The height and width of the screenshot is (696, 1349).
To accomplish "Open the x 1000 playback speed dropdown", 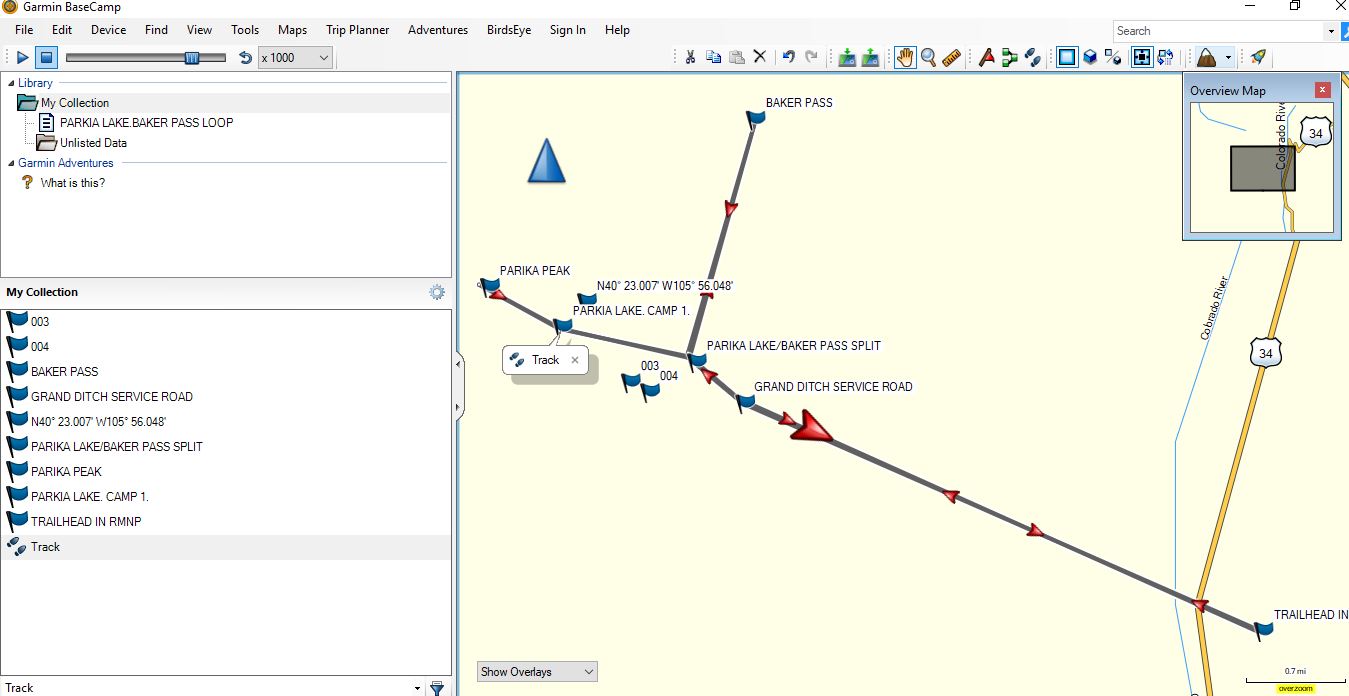I will click(295, 58).
